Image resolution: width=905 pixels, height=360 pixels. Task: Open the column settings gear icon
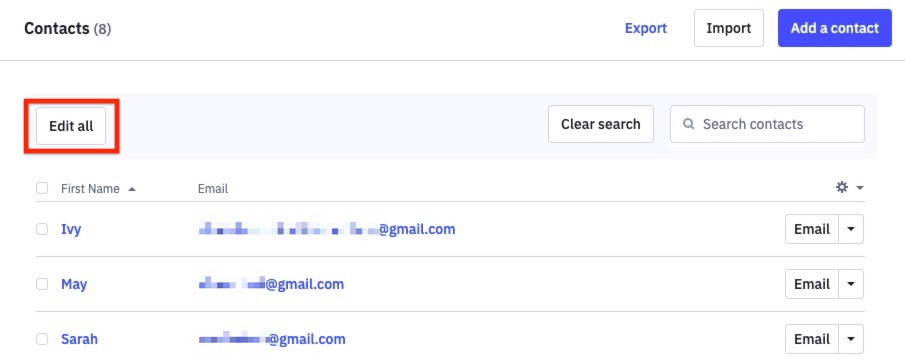point(842,187)
